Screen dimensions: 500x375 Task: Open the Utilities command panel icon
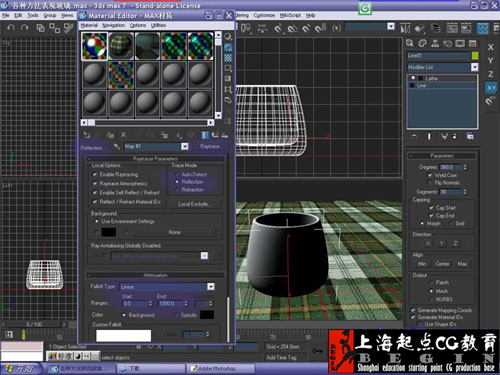[x=473, y=43]
